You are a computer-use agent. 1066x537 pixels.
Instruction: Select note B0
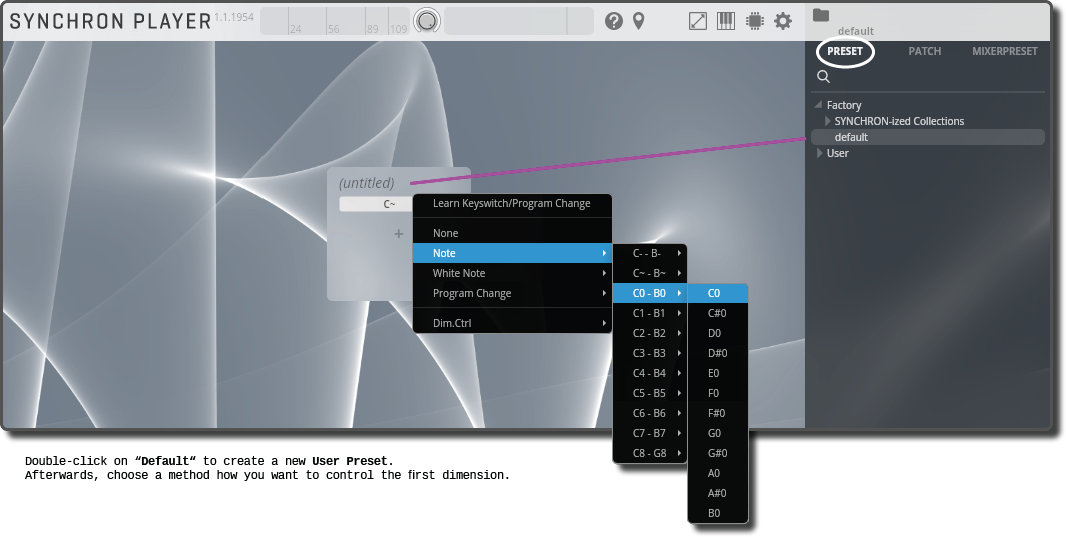pyautogui.click(x=718, y=513)
